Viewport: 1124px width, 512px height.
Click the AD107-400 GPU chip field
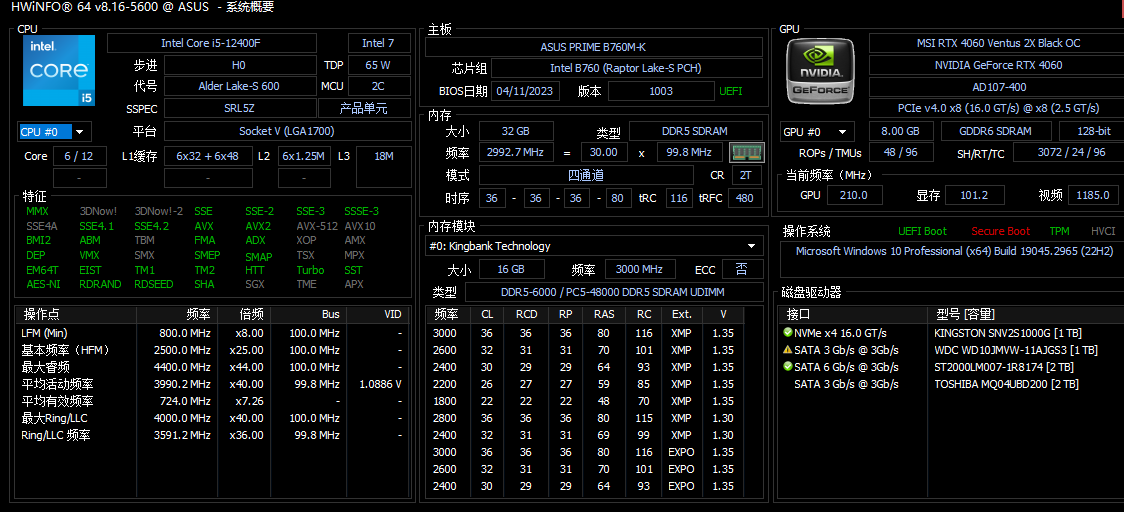click(x=998, y=87)
